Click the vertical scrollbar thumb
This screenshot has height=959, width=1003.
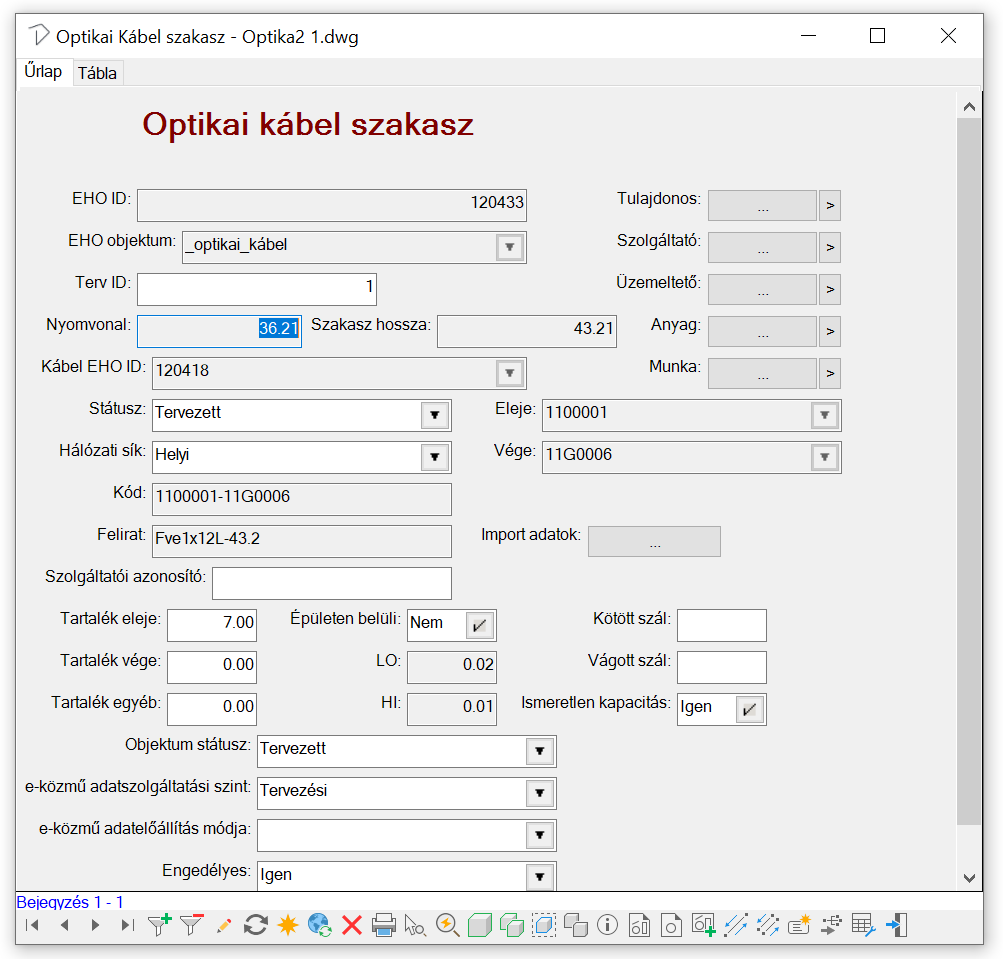coord(969,472)
